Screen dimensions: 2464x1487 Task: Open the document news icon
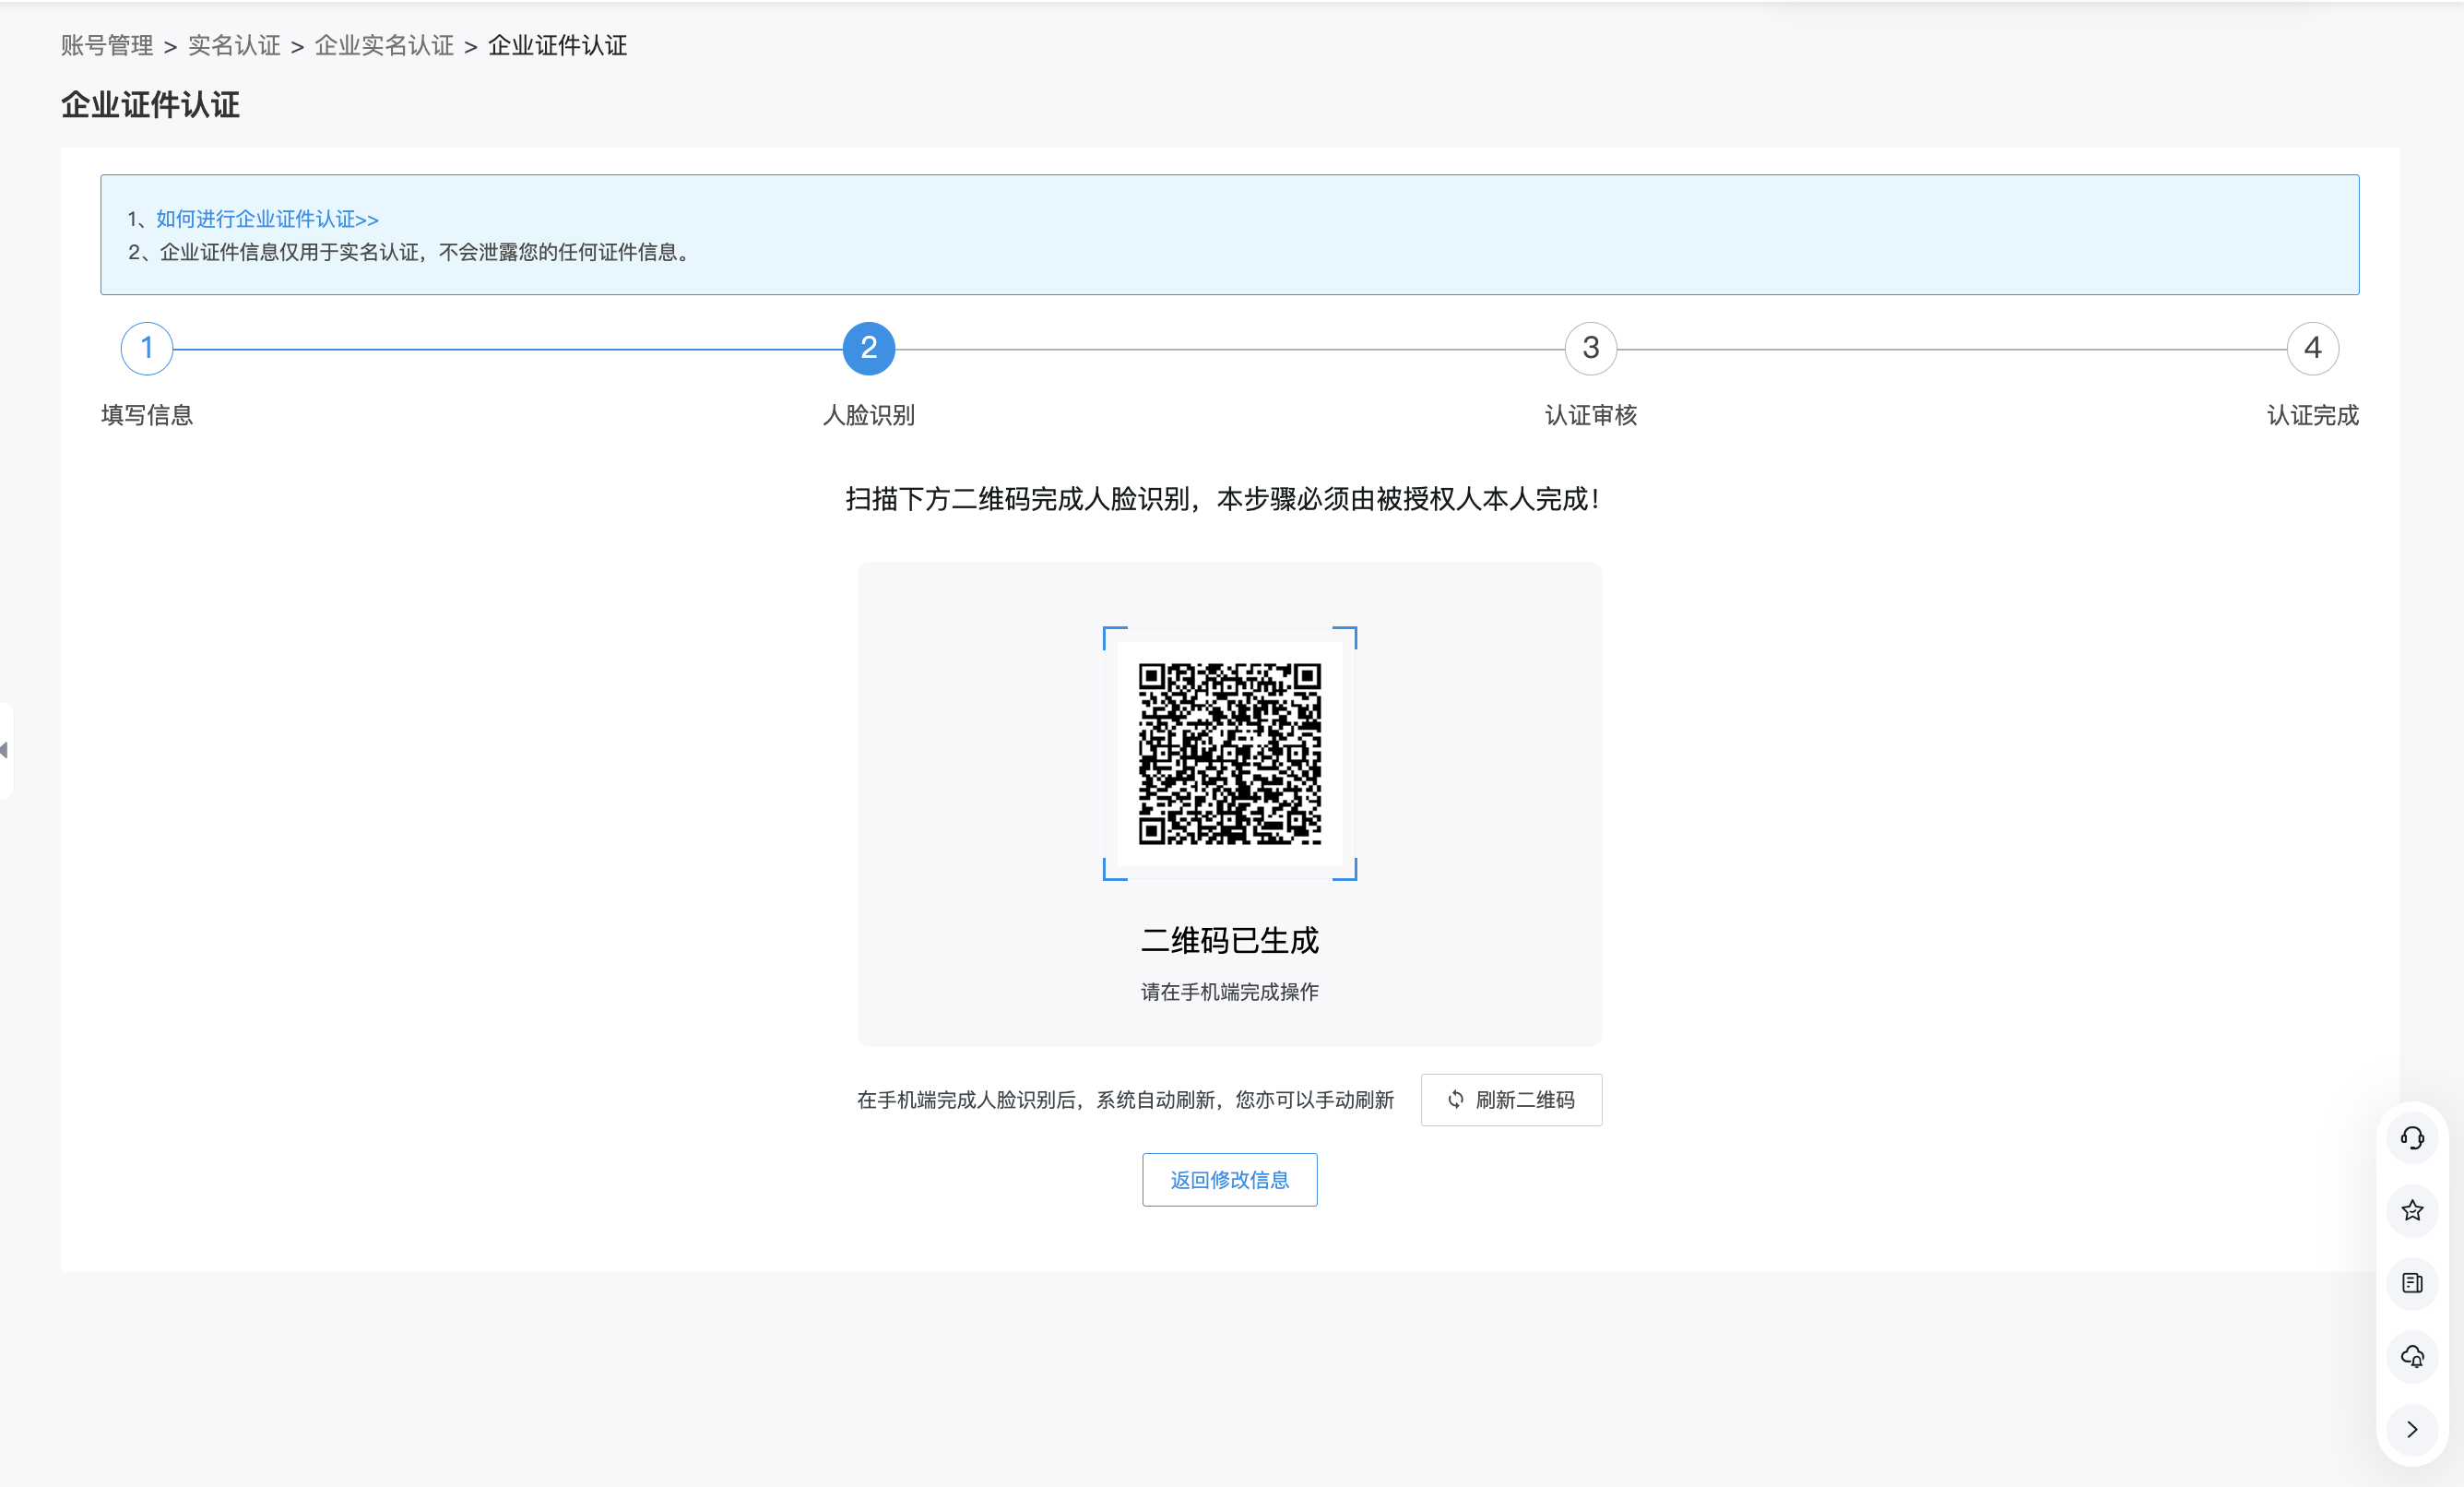pyautogui.click(x=2411, y=1283)
